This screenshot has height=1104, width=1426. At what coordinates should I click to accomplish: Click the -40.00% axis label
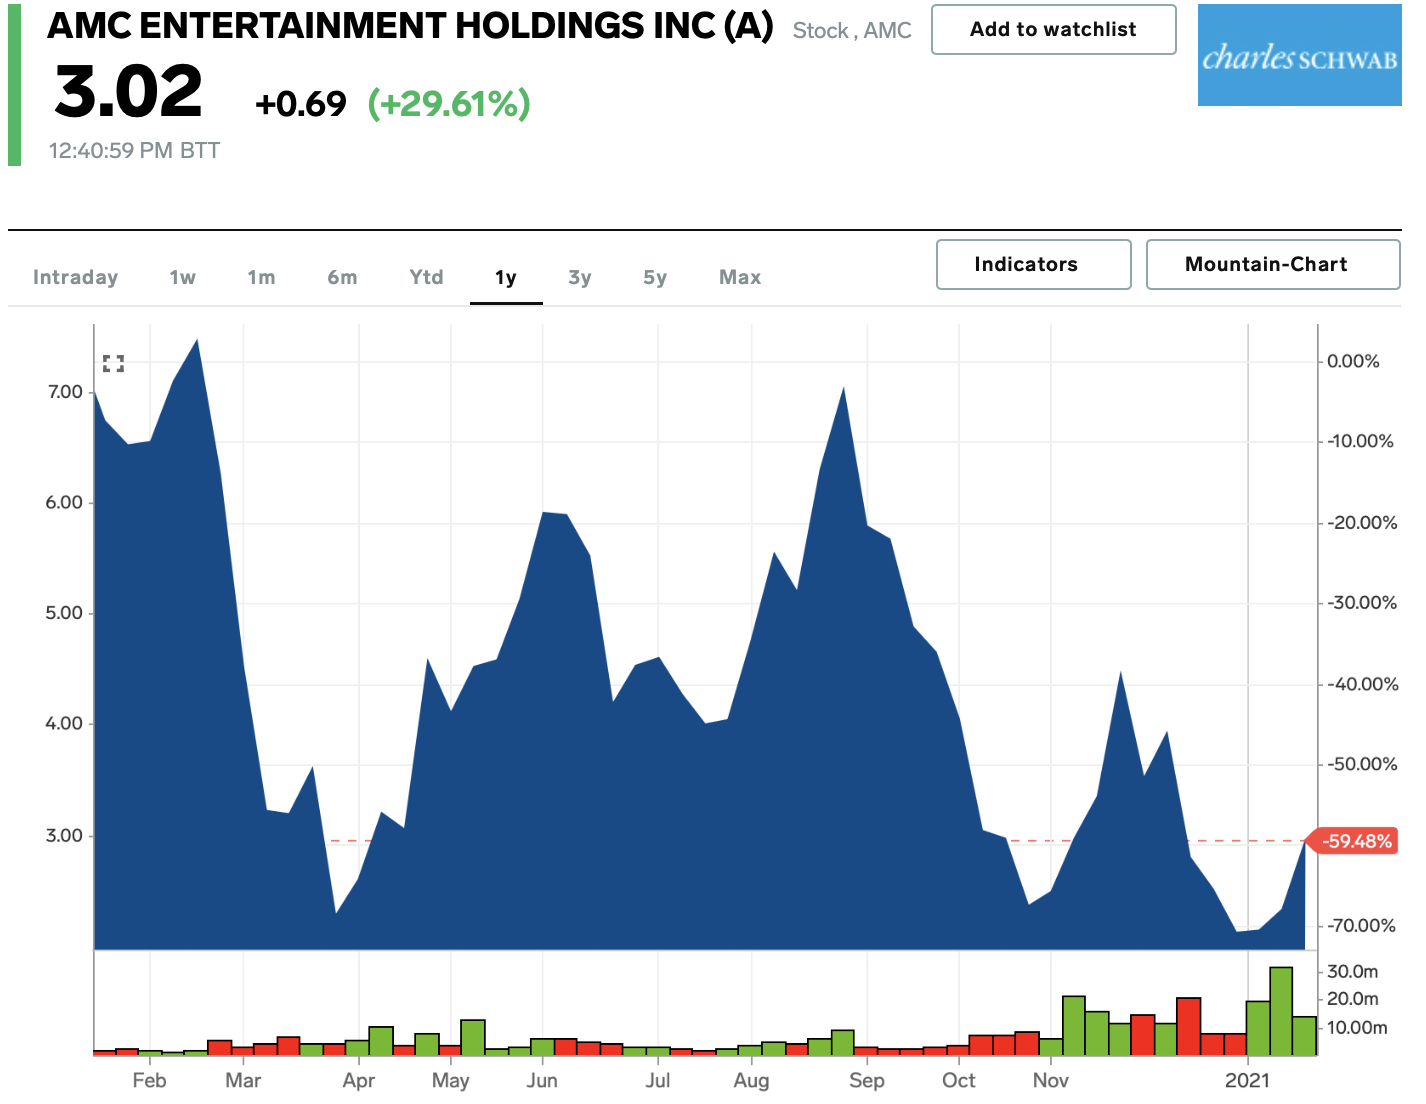point(1362,685)
